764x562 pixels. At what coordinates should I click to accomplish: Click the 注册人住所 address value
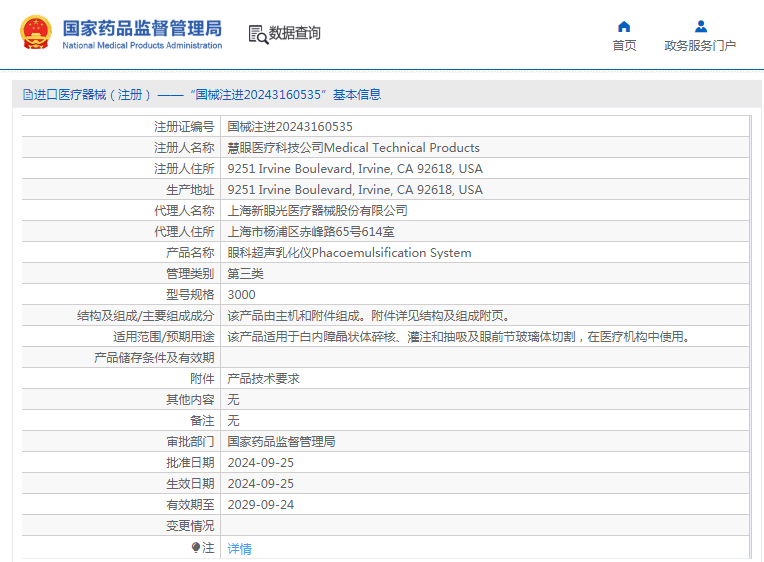(355, 169)
